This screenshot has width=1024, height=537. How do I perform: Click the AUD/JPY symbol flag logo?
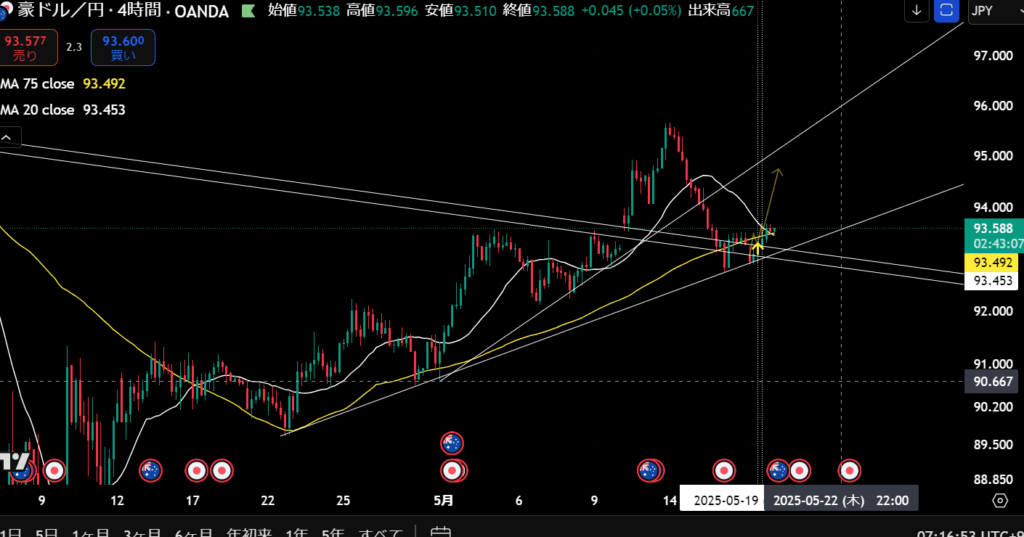(x=5, y=11)
